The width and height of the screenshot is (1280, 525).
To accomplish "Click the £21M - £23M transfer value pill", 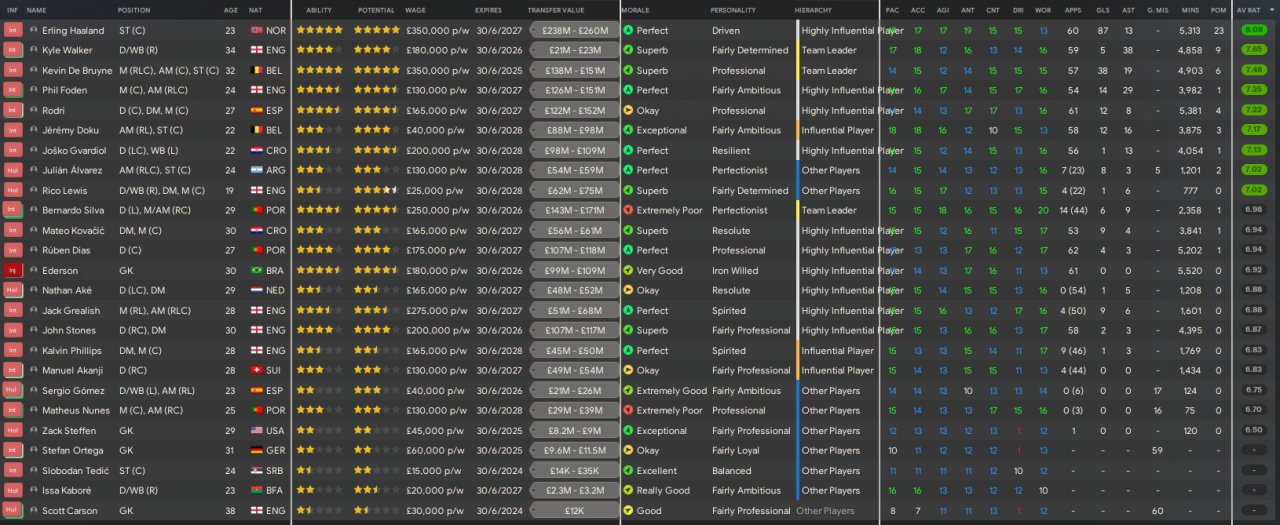I will [573, 50].
